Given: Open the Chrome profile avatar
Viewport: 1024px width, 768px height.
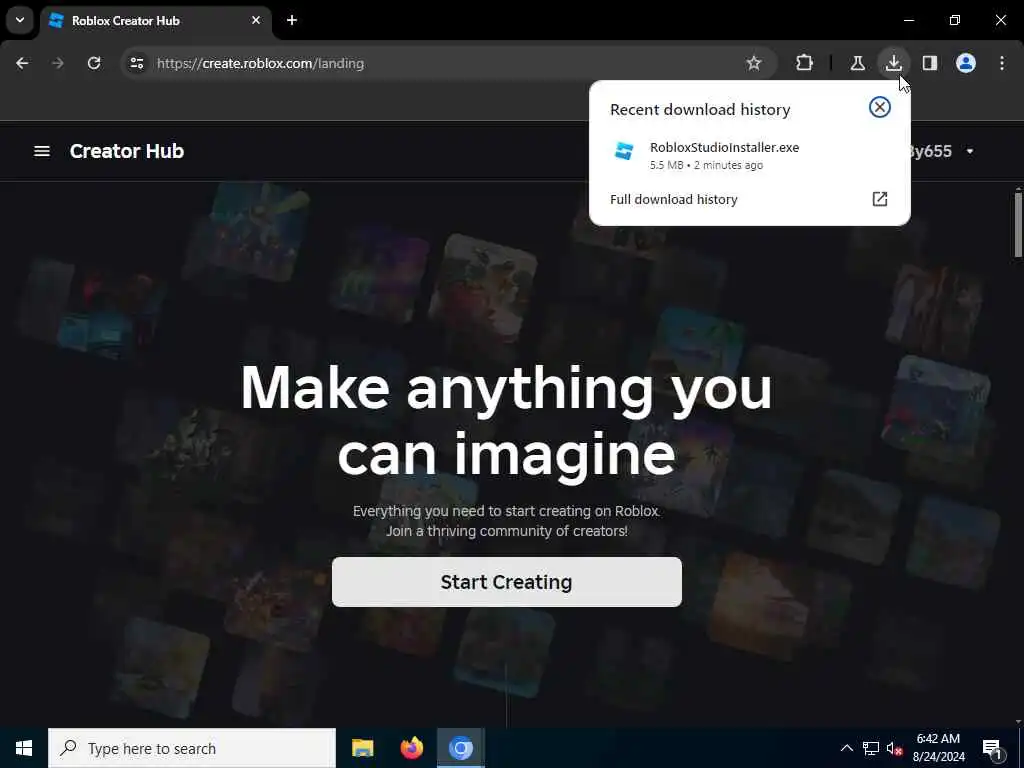Looking at the screenshot, I should [966, 63].
